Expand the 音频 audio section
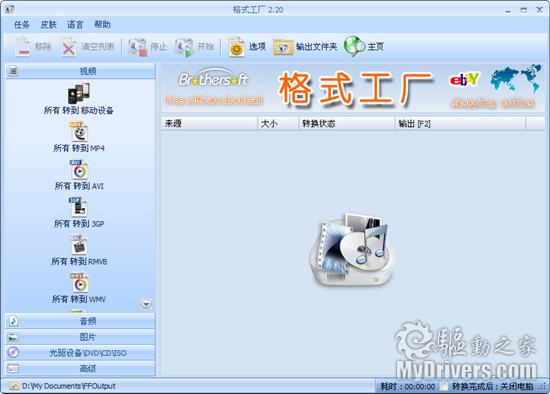This screenshot has height=394, width=550. point(80,321)
